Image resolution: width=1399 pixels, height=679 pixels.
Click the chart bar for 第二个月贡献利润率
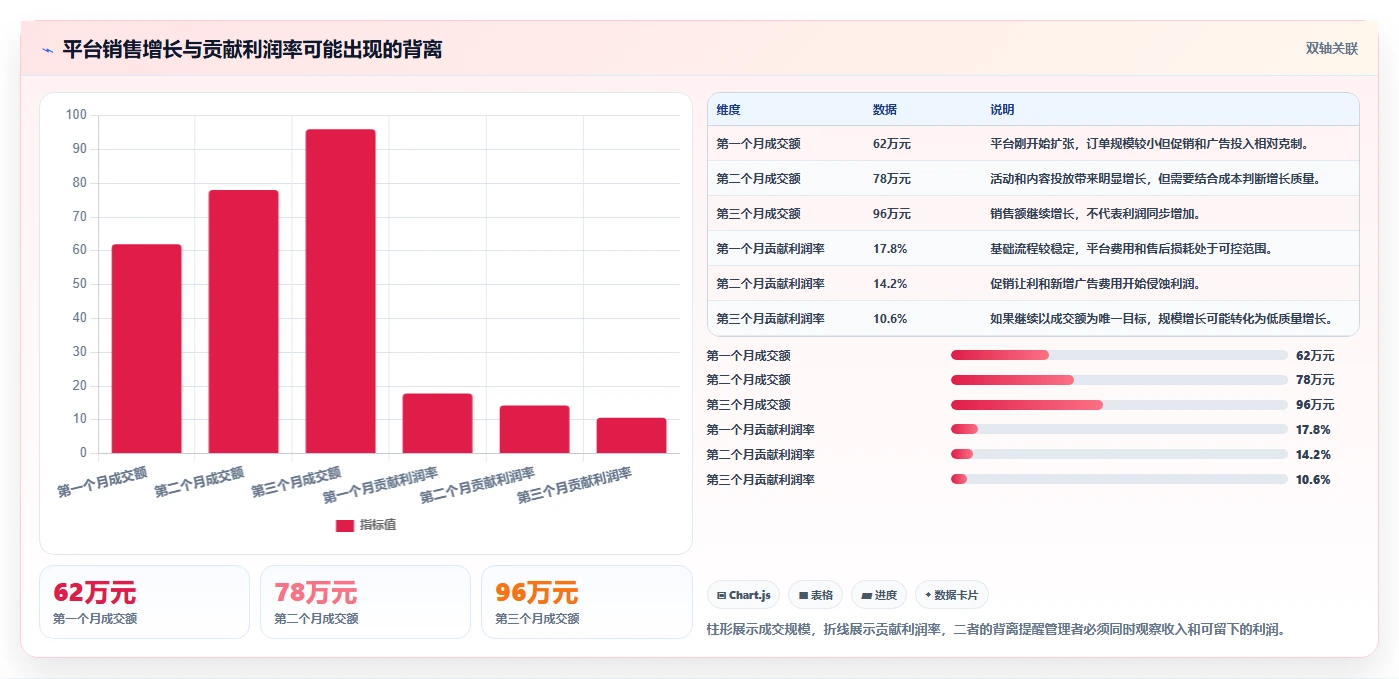(x=535, y=429)
